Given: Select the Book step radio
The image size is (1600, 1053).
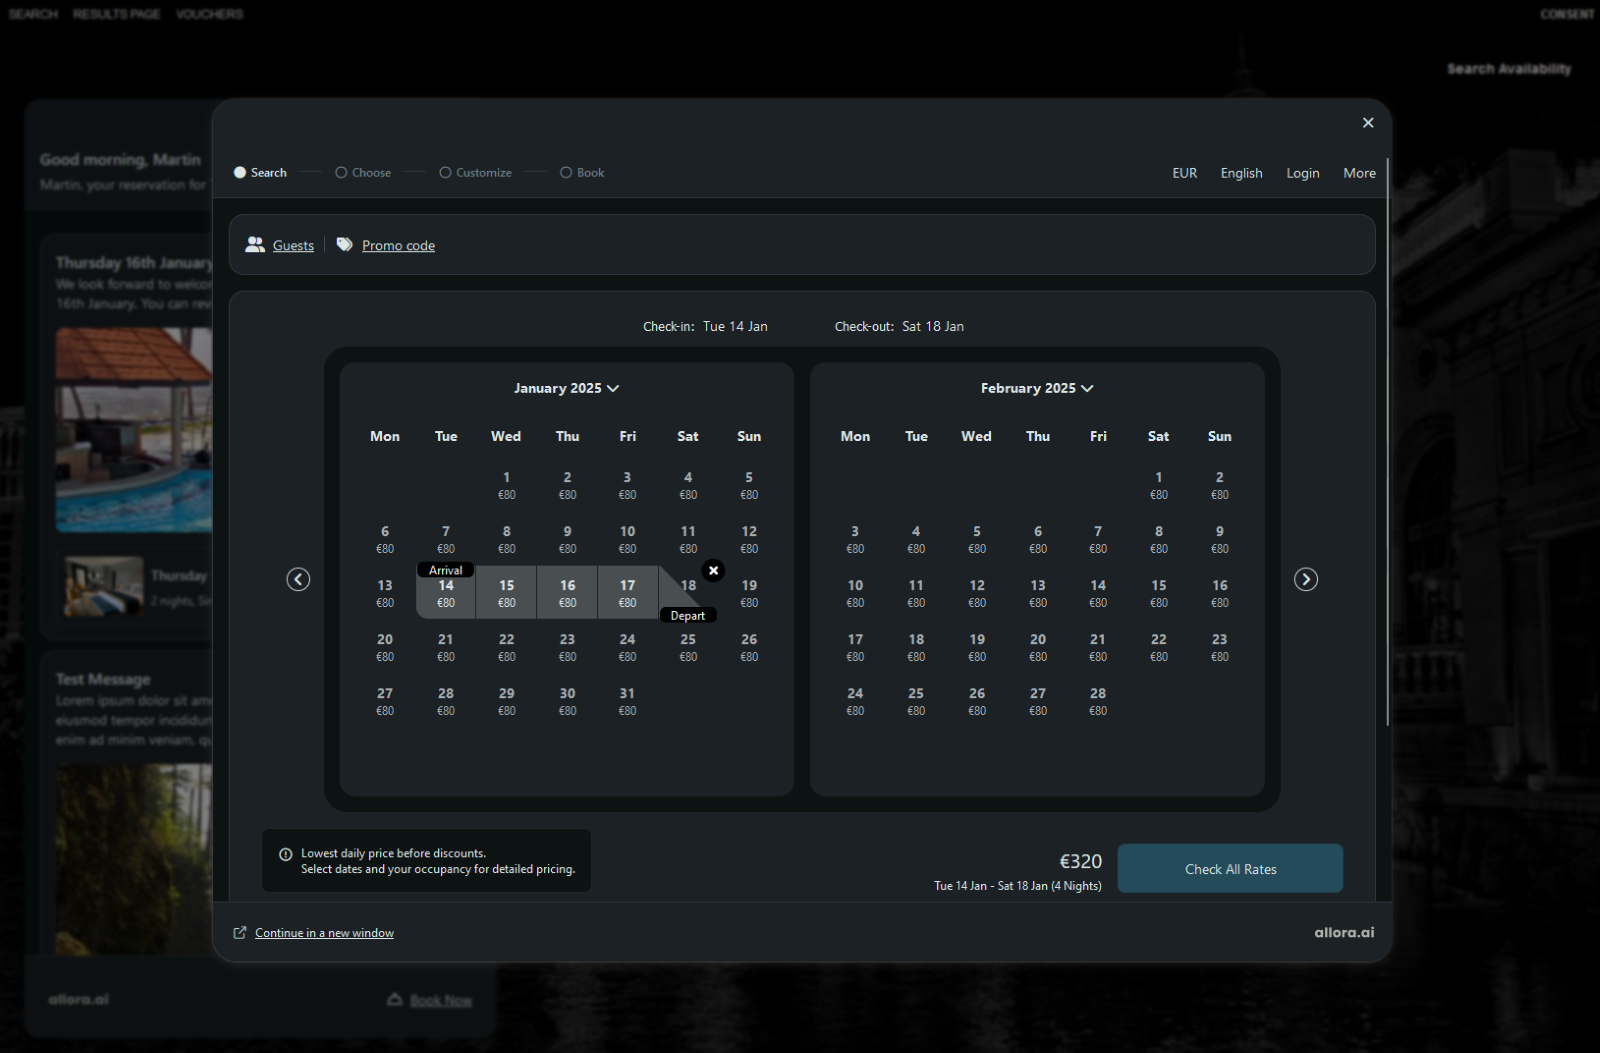Looking at the screenshot, I should 566,173.
